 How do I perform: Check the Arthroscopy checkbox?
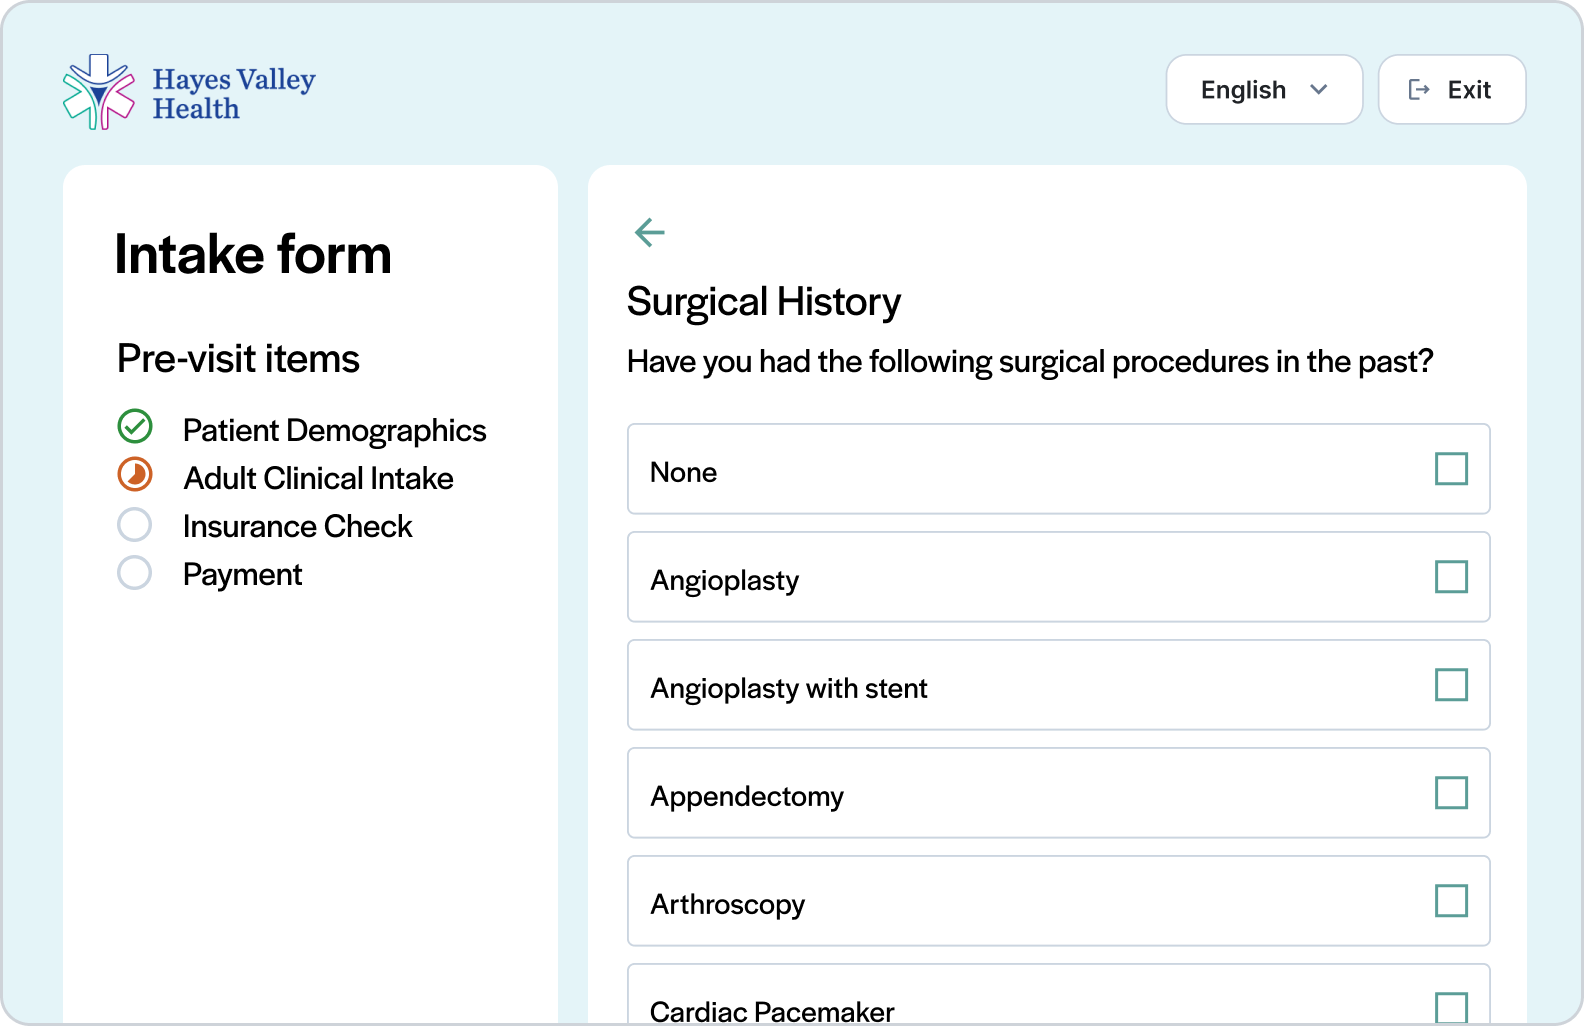tap(1451, 901)
